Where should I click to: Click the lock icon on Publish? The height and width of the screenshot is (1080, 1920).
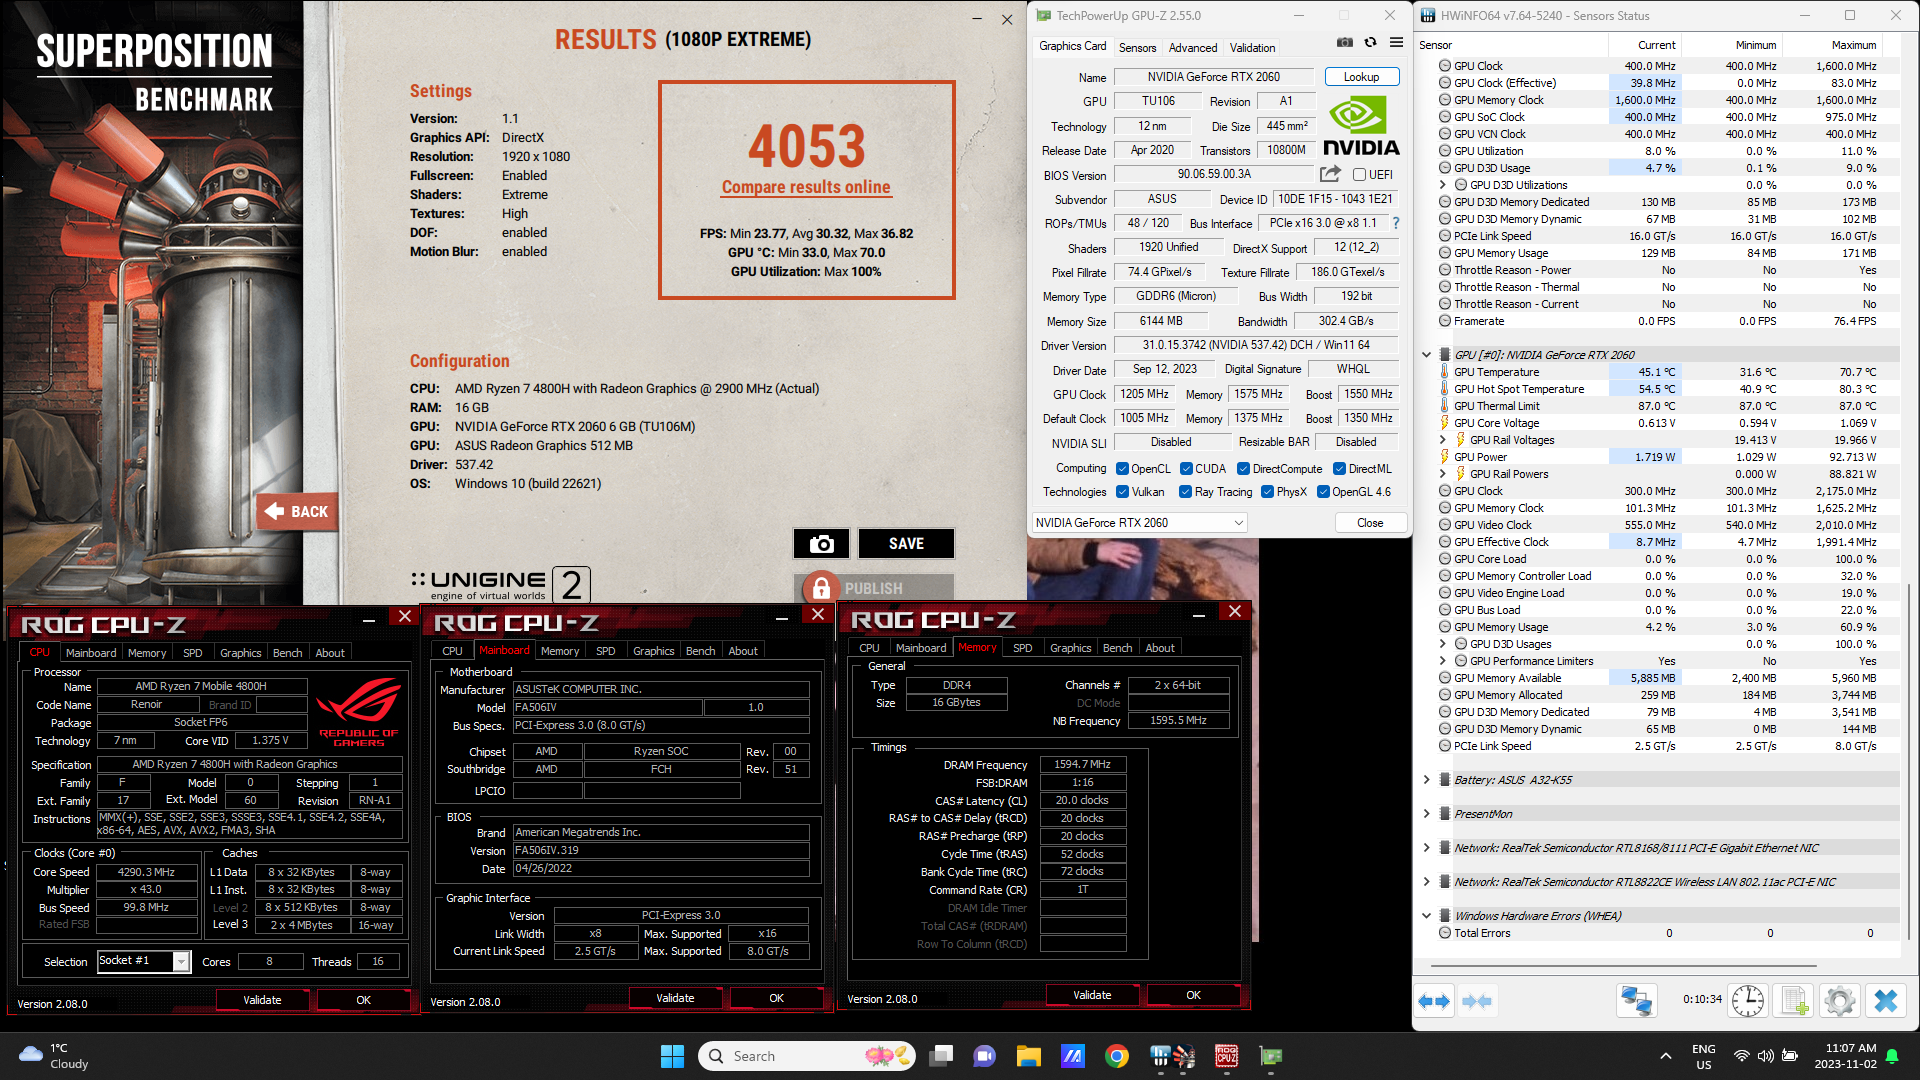(821, 588)
